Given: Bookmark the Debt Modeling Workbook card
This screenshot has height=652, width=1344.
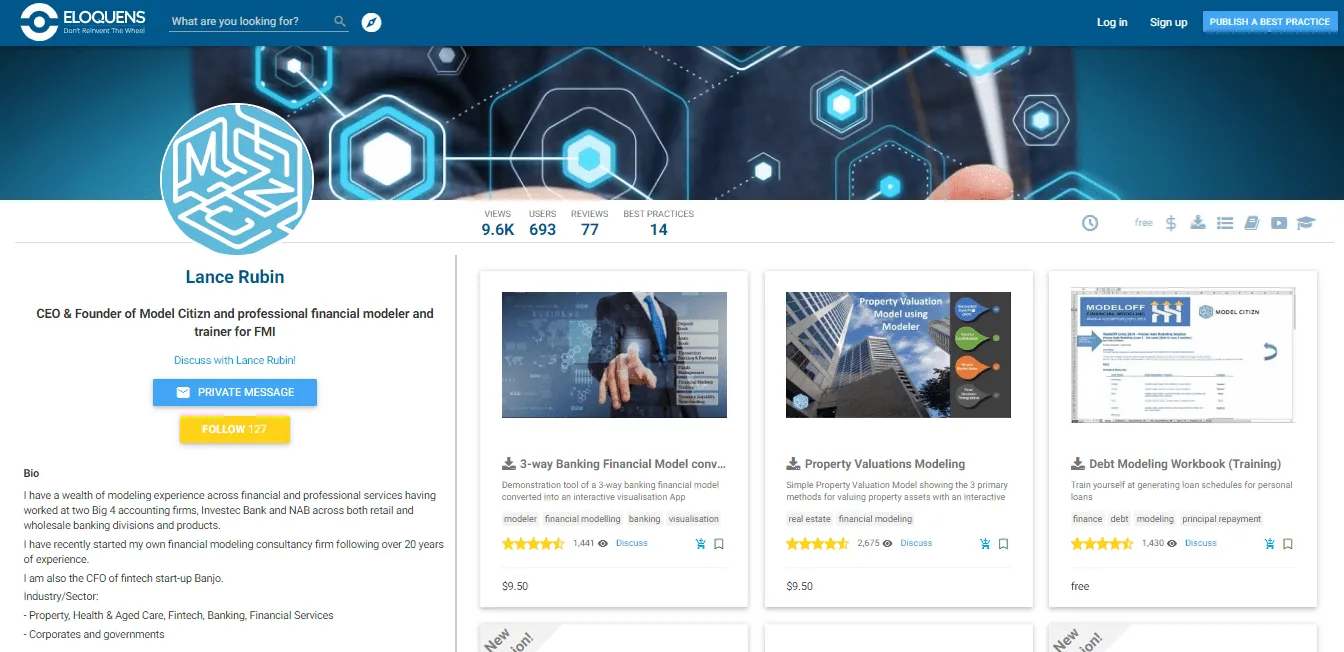Looking at the screenshot, I should click(x=1288, y=544).
